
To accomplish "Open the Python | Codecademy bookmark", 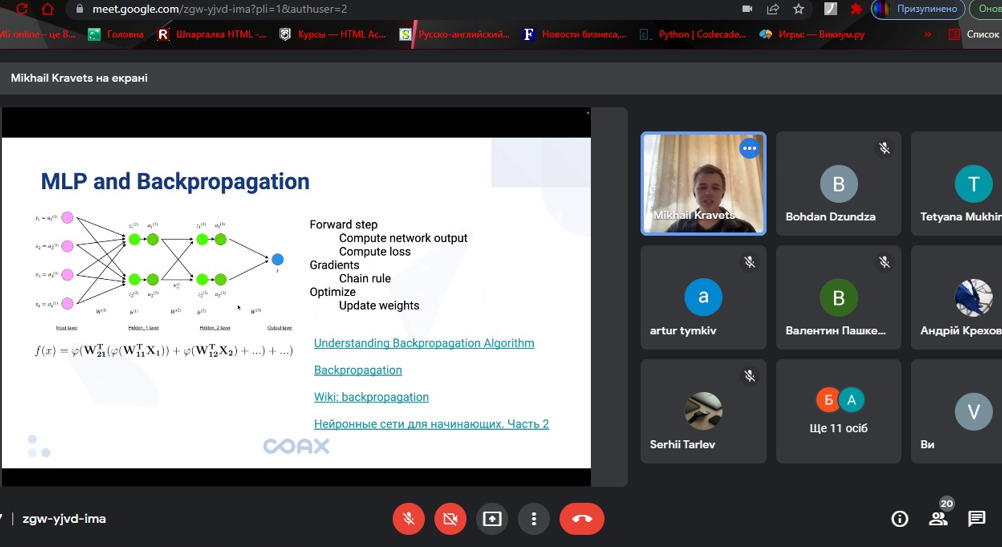I will click(692, 34).
